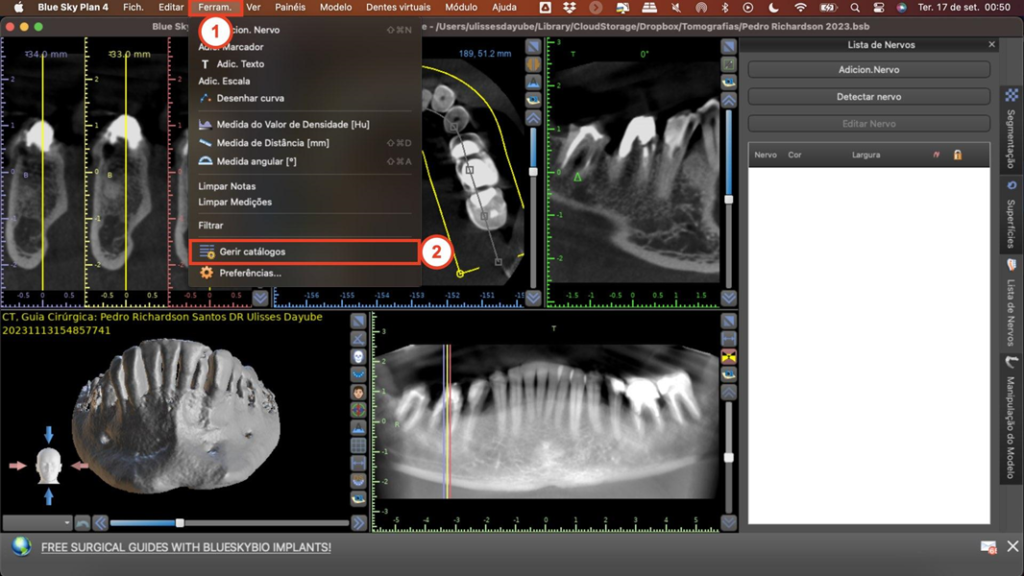Click the head orientation model in 3D view

(49, 465)
